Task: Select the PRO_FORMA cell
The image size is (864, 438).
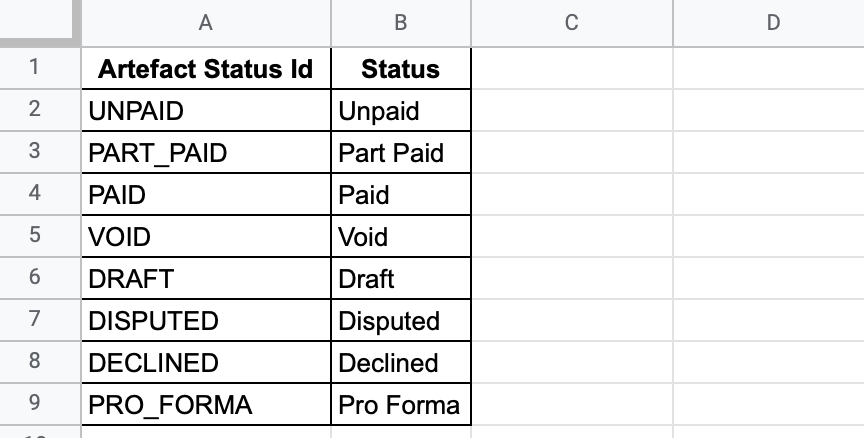Action: coord(206,404)
